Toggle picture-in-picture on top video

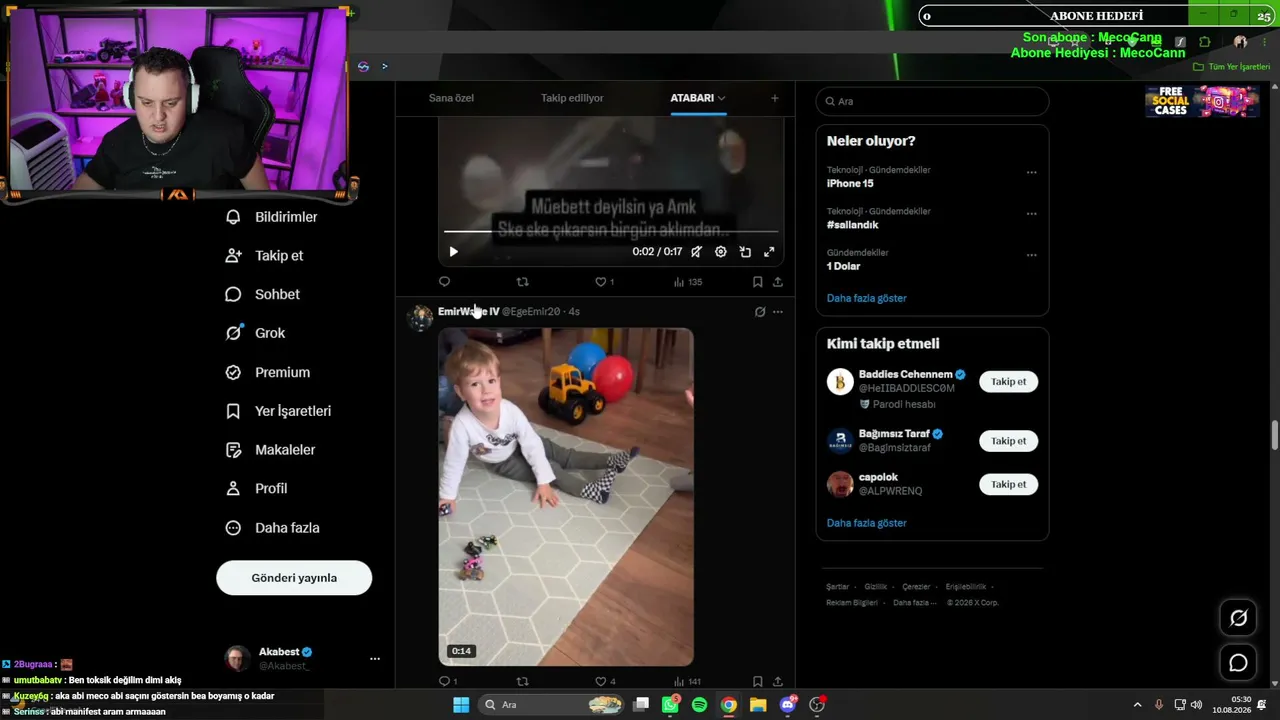tap(745, 252)
